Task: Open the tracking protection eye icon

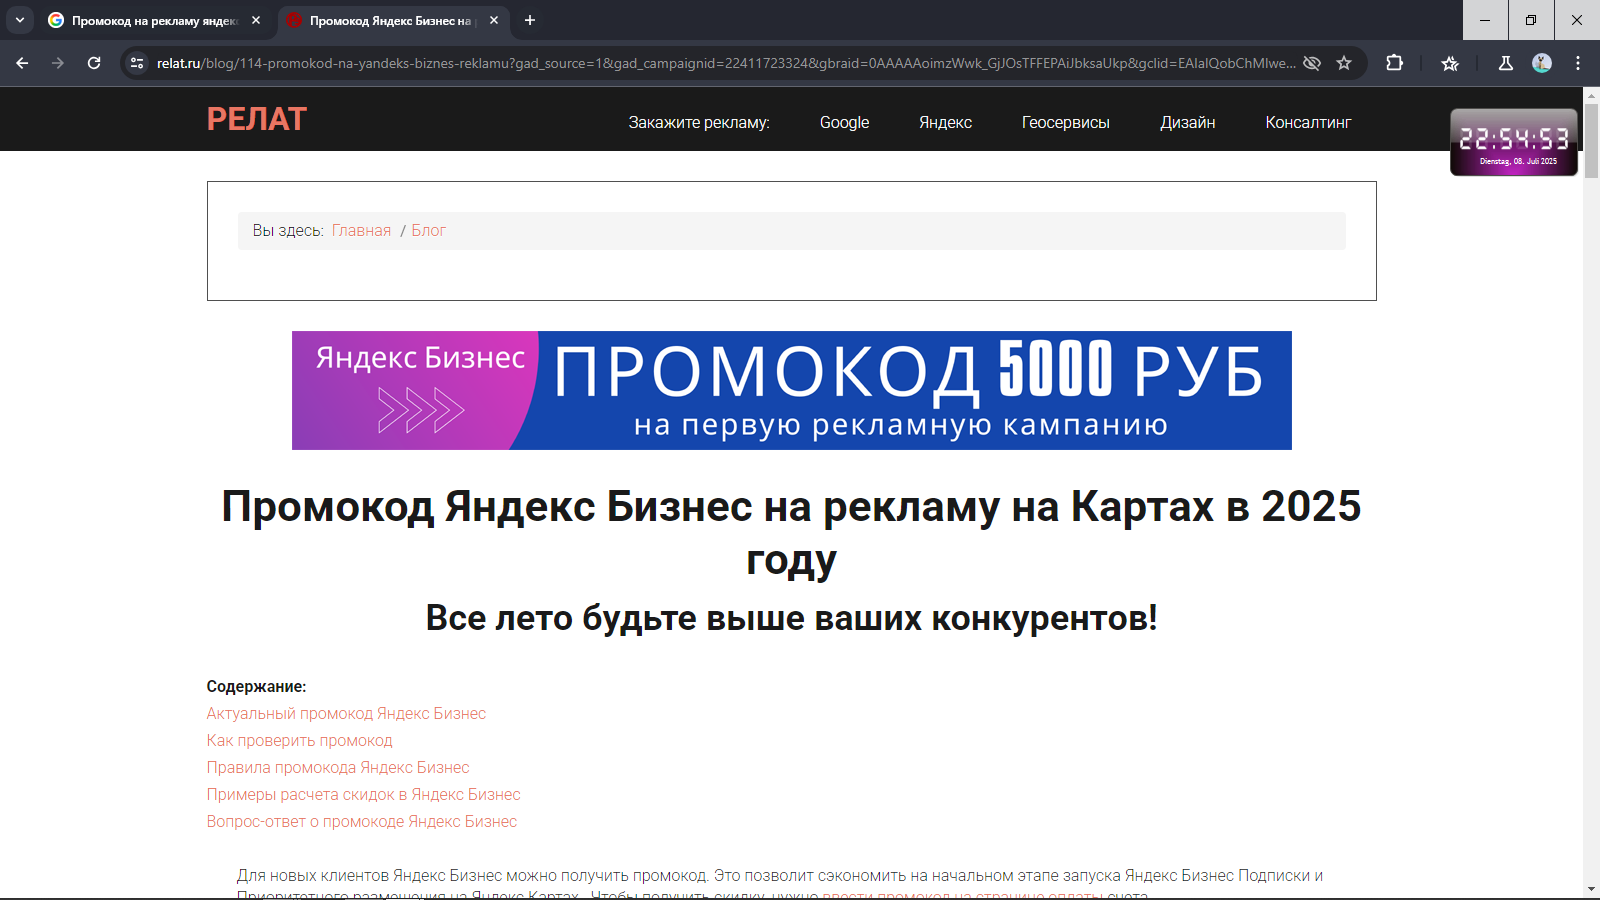Action: tap(1312, 63)
